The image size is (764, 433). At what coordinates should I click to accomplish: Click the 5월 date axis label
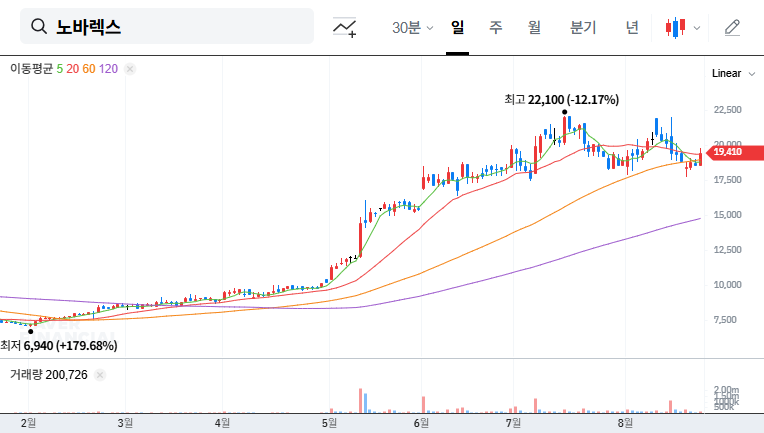click(329, 423)
